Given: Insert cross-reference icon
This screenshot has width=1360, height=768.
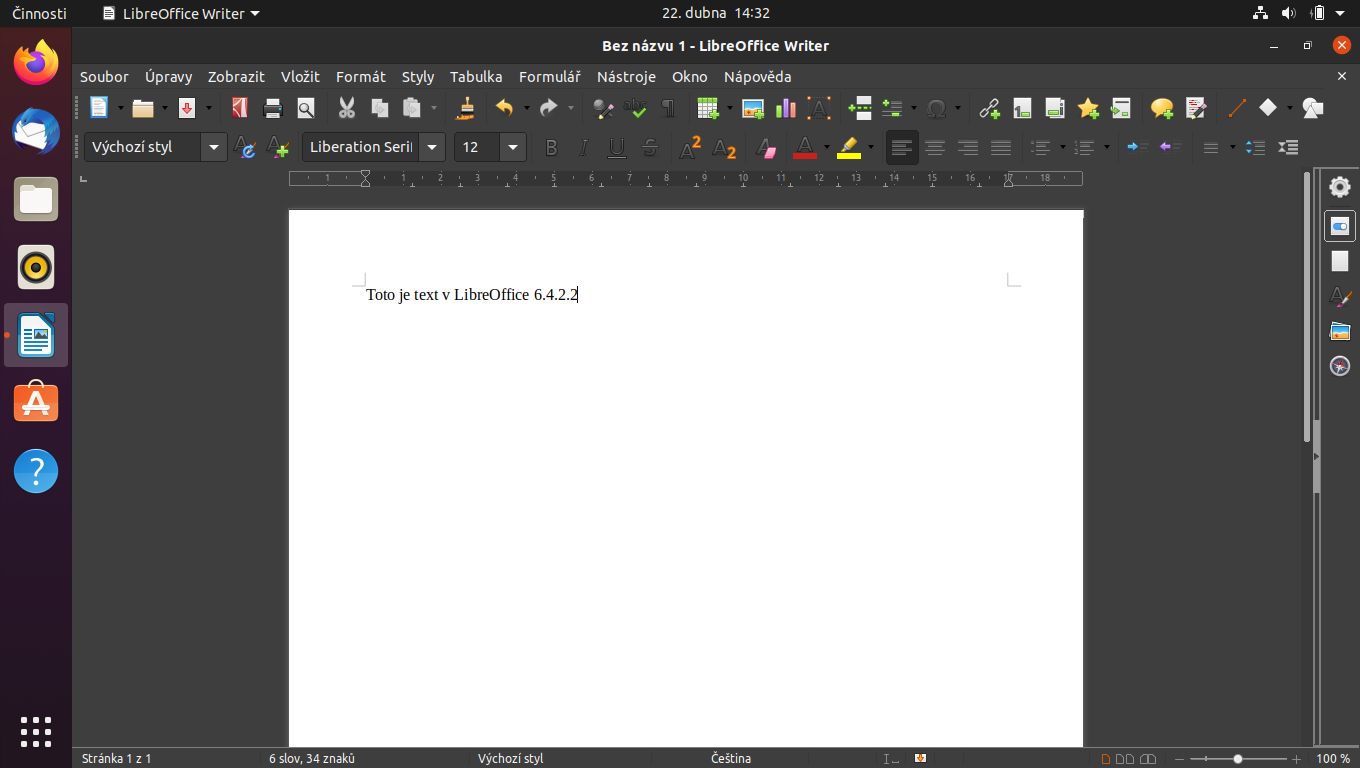Looking at the screenshot, I should pyautogui.click(x=1121, y=108).
